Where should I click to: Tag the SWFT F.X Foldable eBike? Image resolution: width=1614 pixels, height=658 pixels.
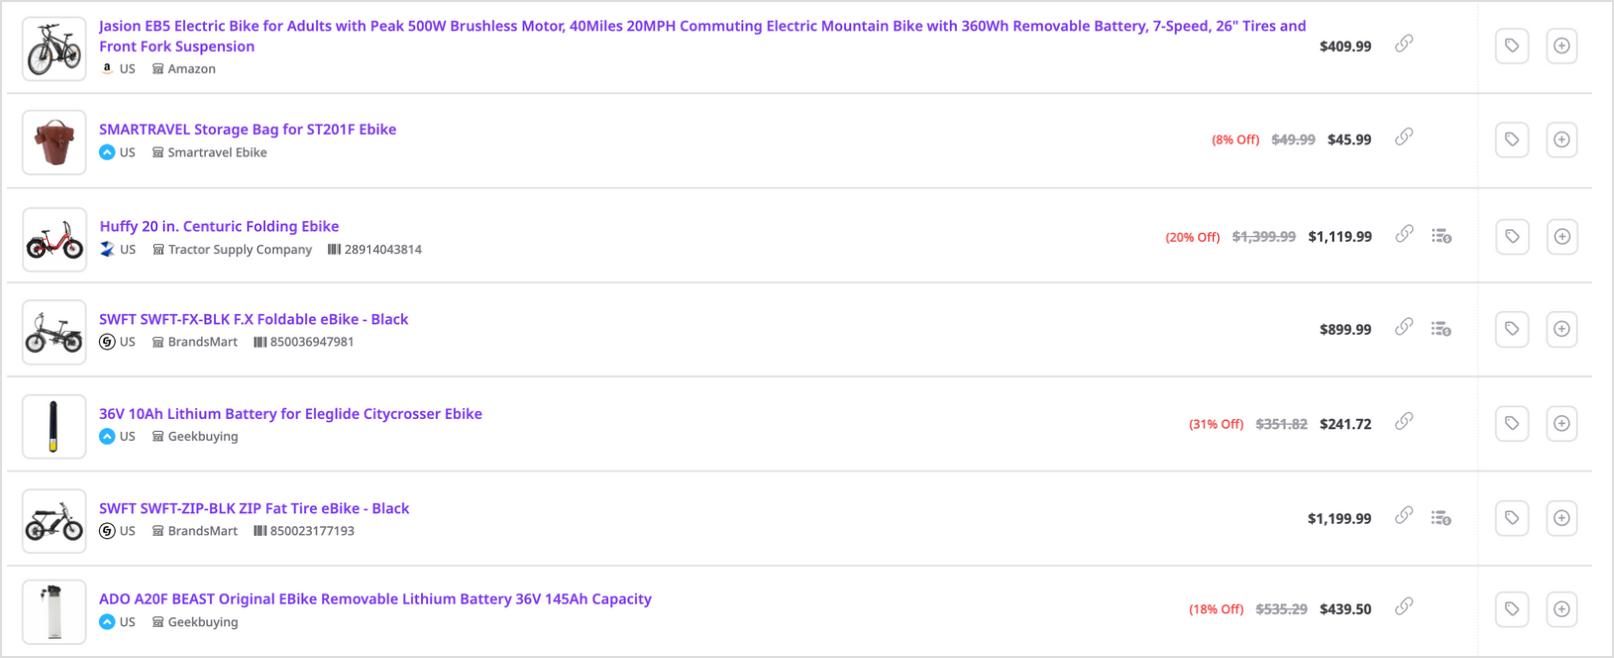pyautogui.click(x=1512, y=329)
